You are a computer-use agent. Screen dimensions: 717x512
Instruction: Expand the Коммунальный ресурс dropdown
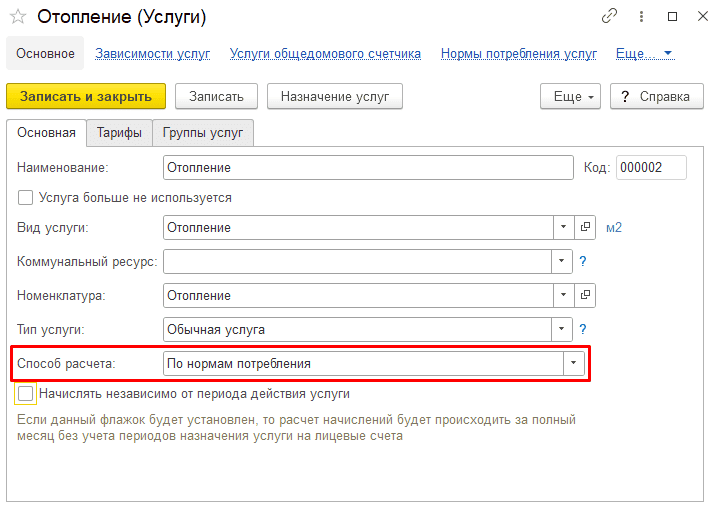tap(563, 261)
